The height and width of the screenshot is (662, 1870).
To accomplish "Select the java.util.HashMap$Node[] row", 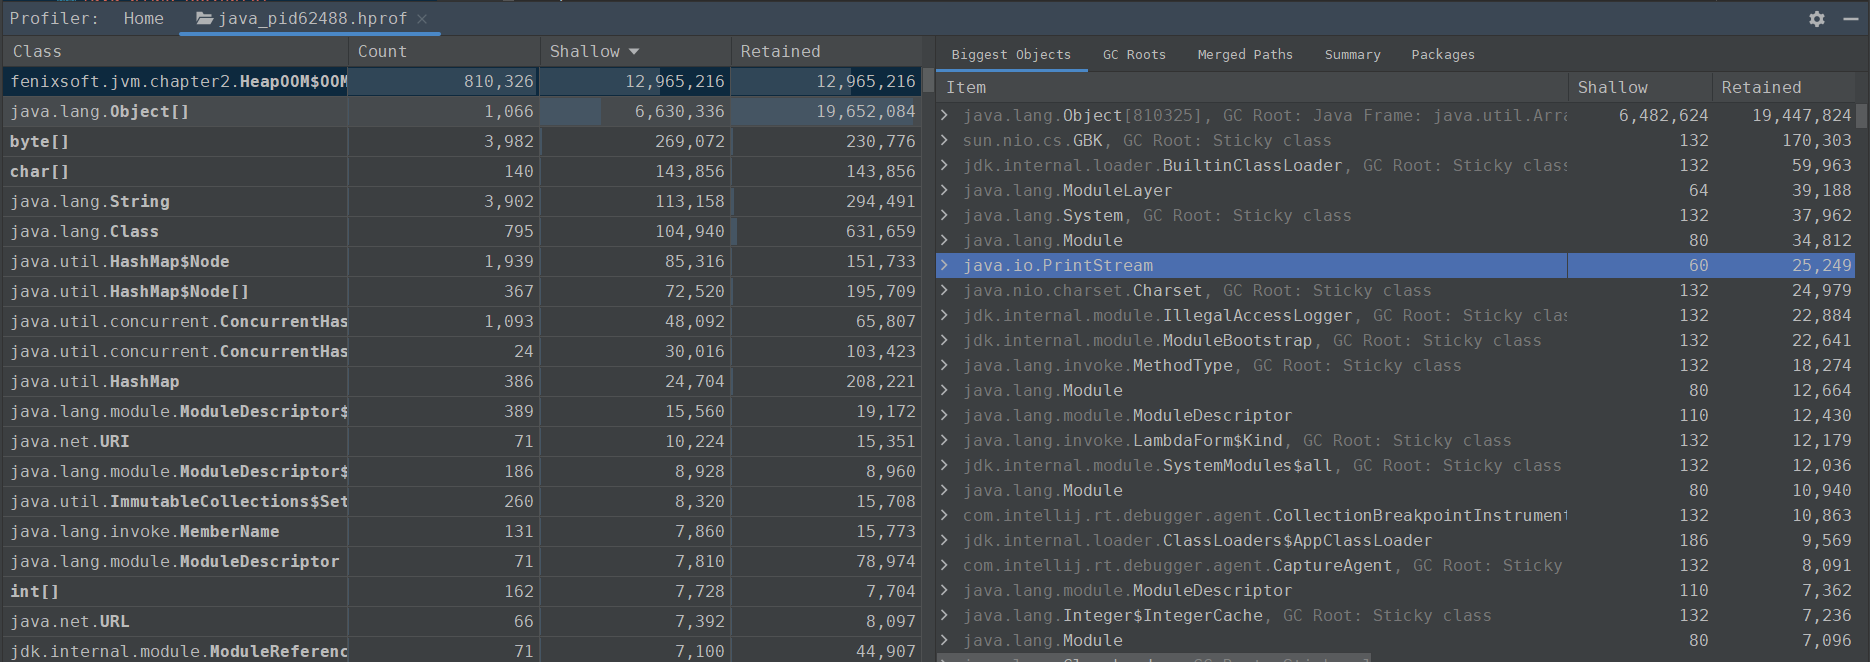I will pos(462,292).
